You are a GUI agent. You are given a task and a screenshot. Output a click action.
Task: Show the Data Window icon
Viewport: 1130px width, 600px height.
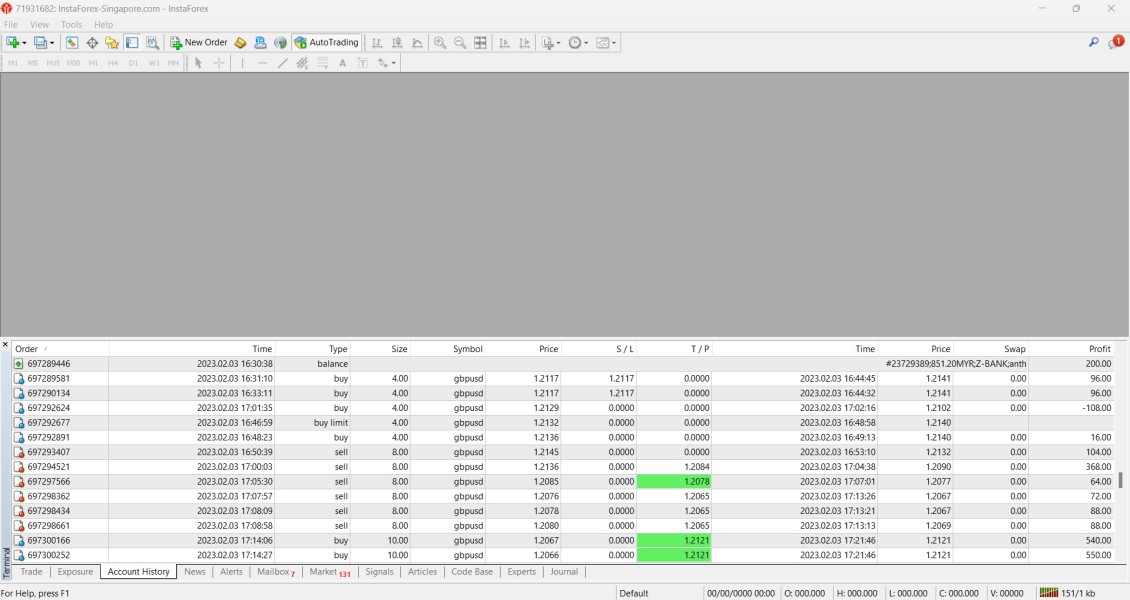pos(92,43)
